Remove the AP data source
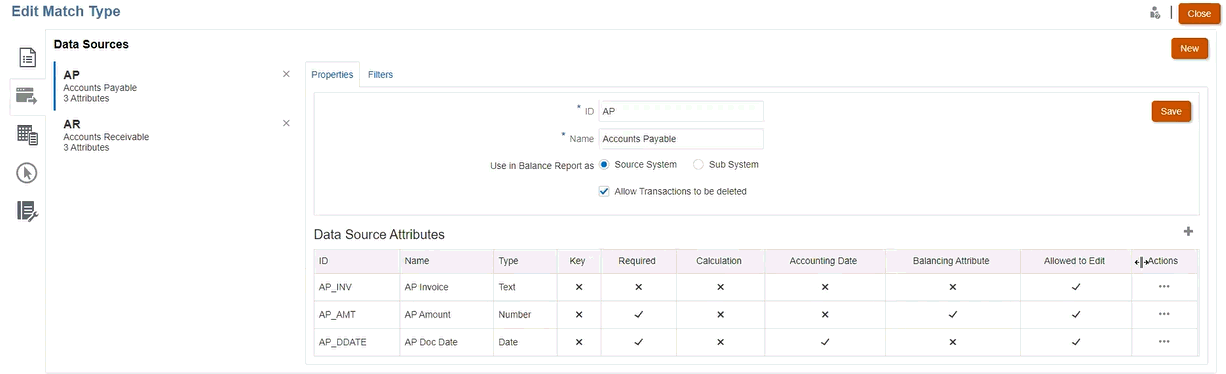 [286, 74]
